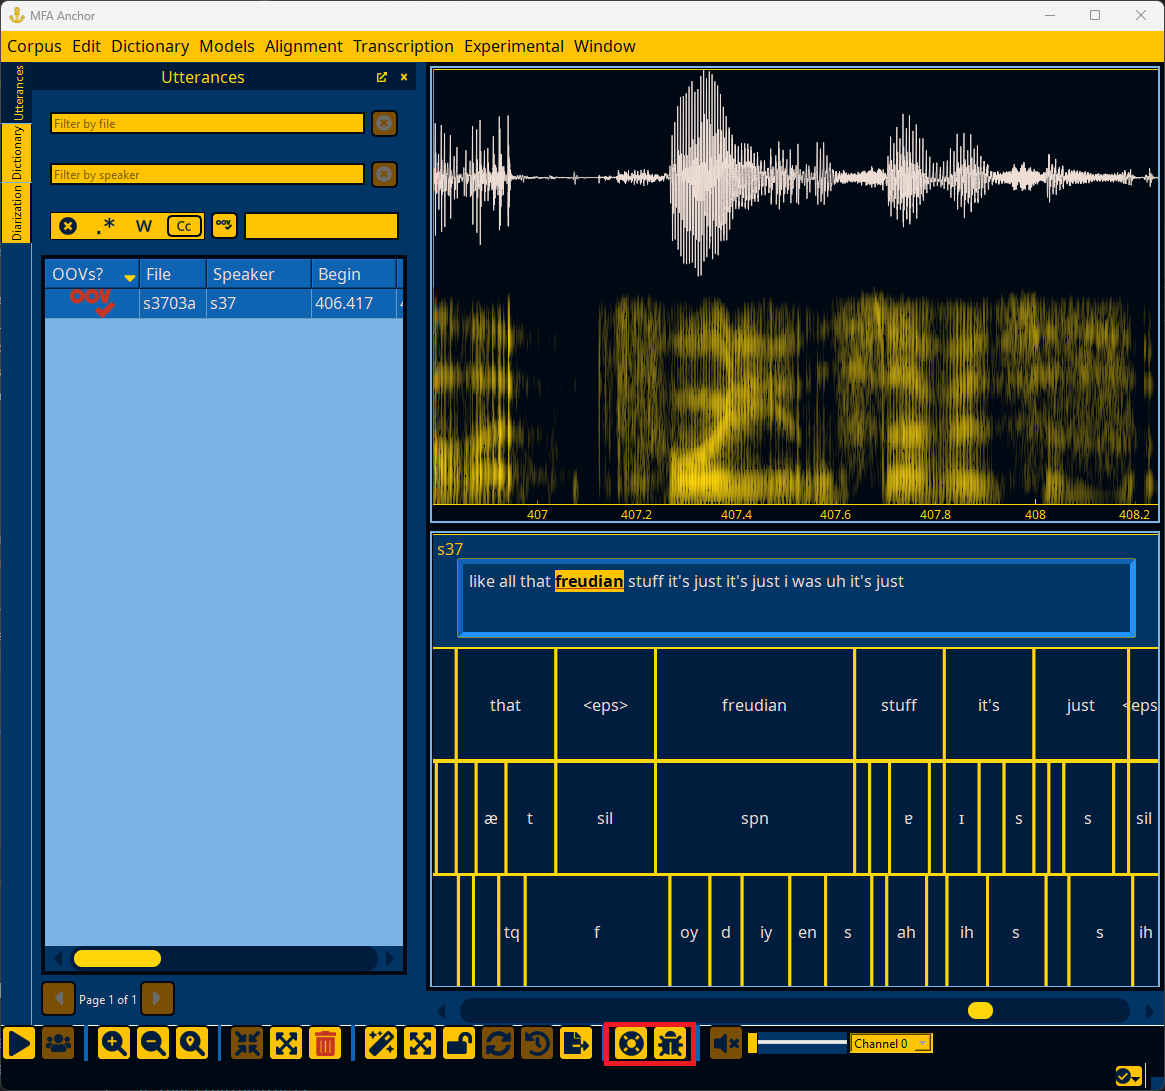This screenshot has width=1165, height=1091.
Task: Select the stuff word interval
Action: point(899,705)
